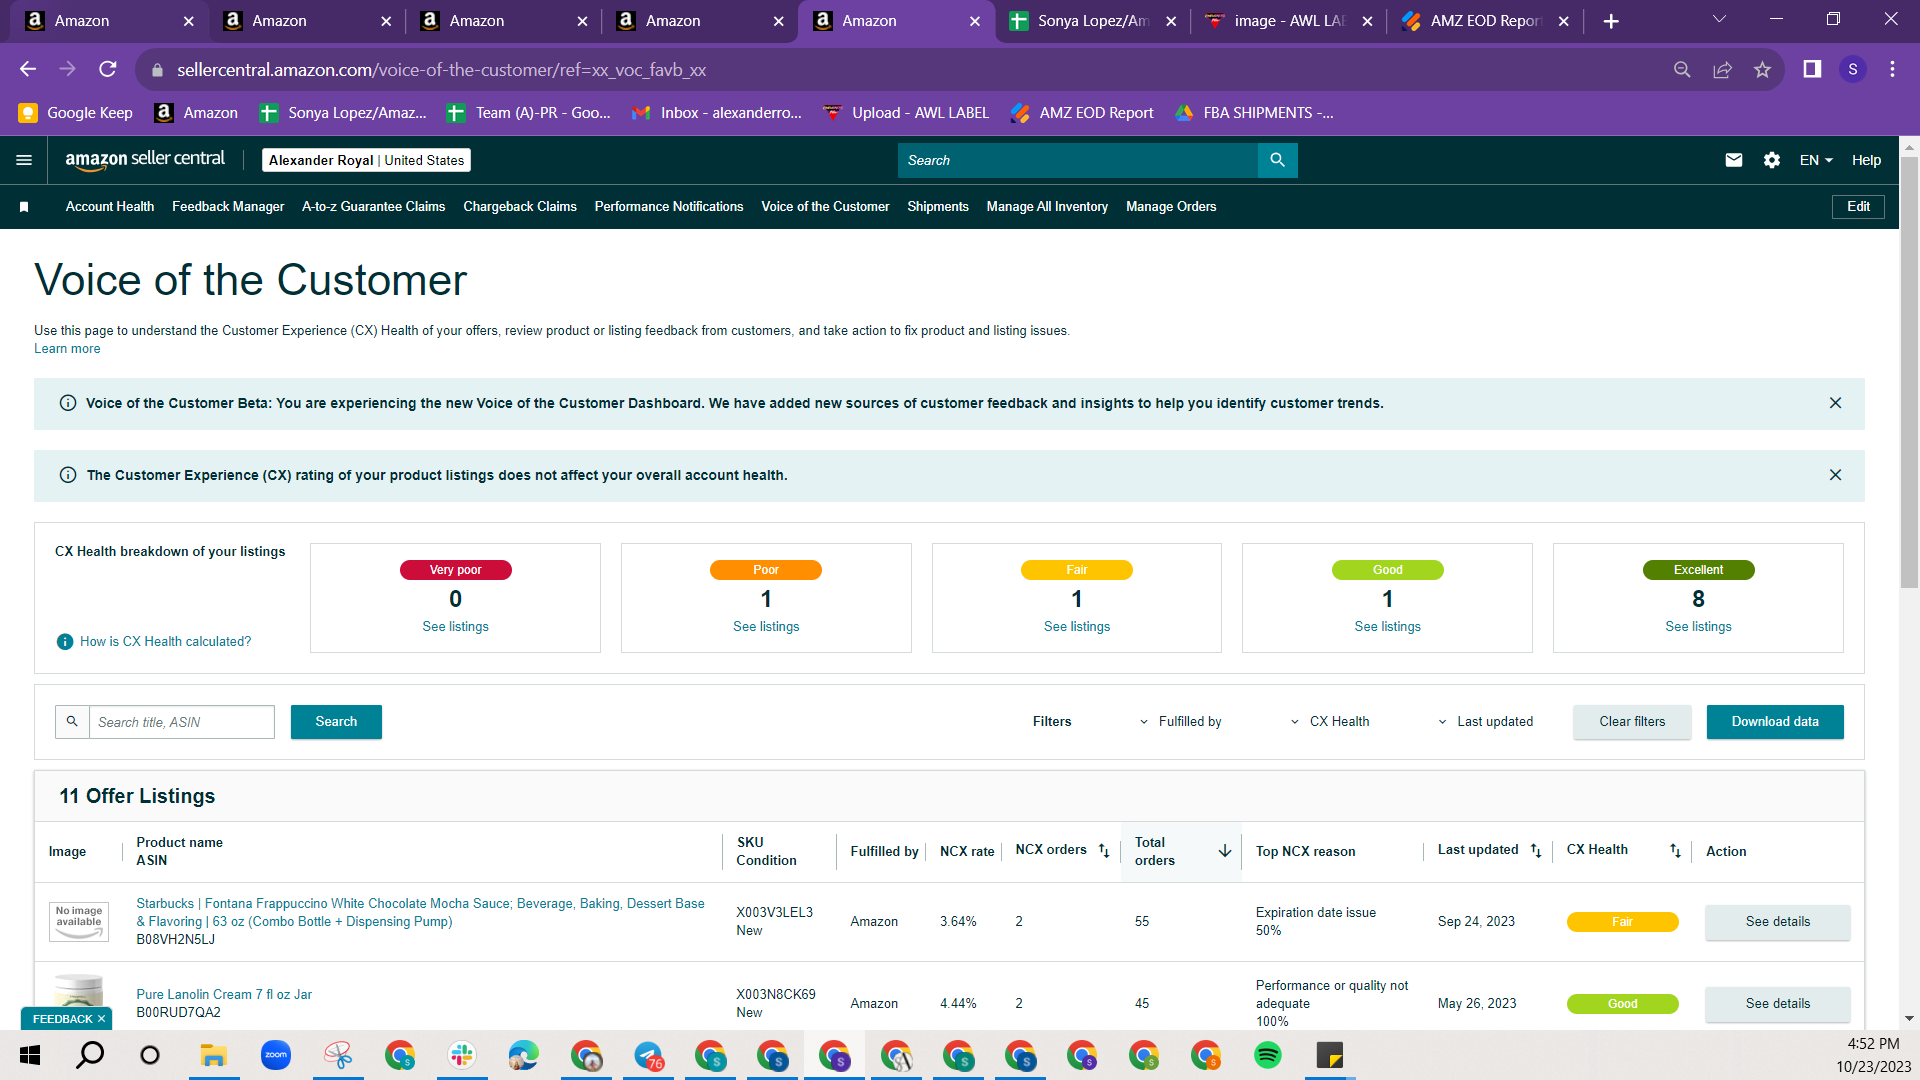The image size is (1920, 1080).
Task: See listings under Very poor
Action: click(455, 627)
